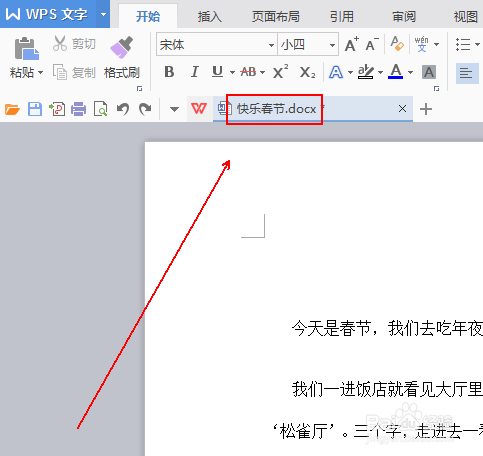Expand the Paste options dropdown arrow

click(x=41, y=72)
